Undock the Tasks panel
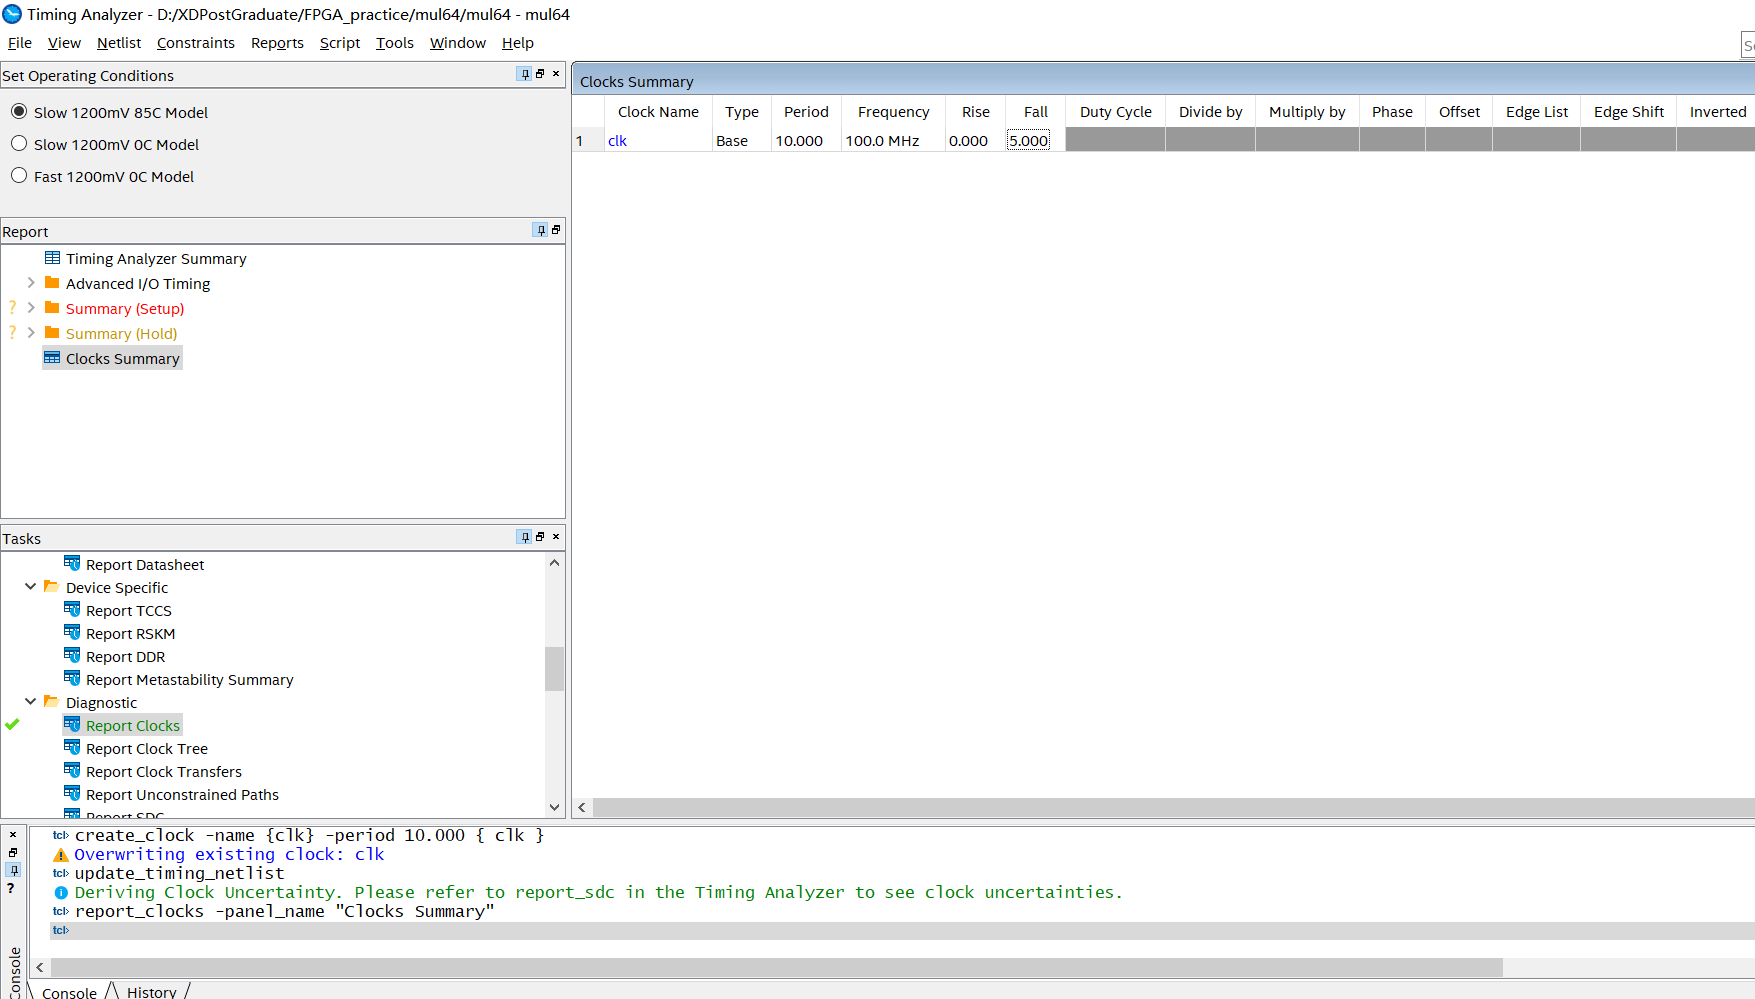The height and width of the screenshot is (999, 1755). point(540,537)
